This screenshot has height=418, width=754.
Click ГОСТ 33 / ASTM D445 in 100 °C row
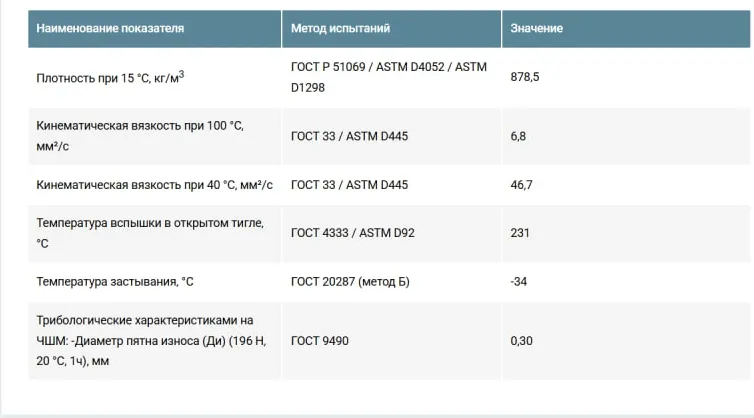pos(349,136)
